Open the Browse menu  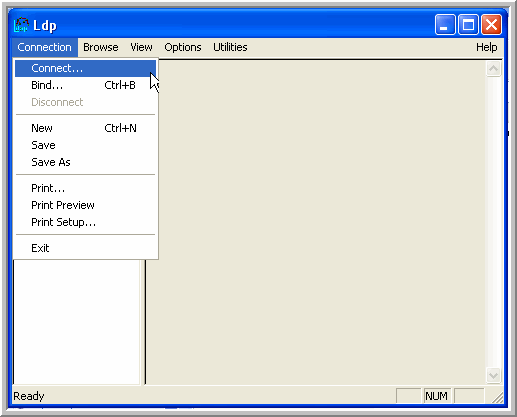point(101,47)
